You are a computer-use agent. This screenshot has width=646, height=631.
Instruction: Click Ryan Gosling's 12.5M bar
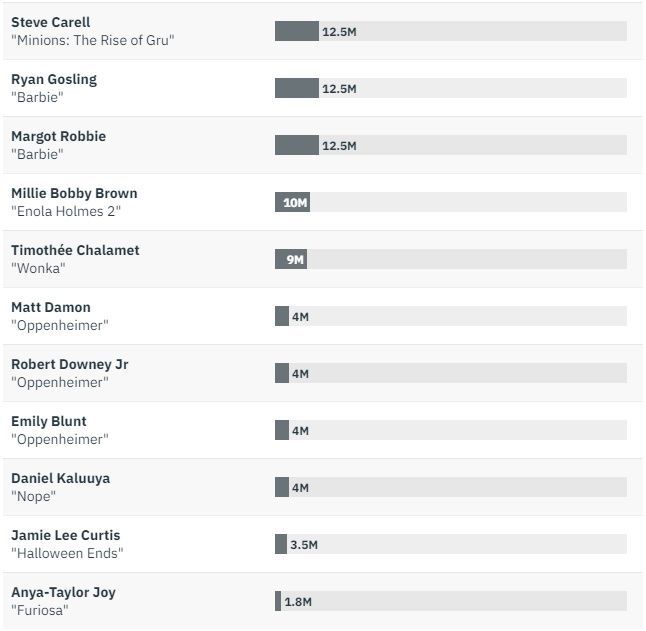(x=297, y=88)
